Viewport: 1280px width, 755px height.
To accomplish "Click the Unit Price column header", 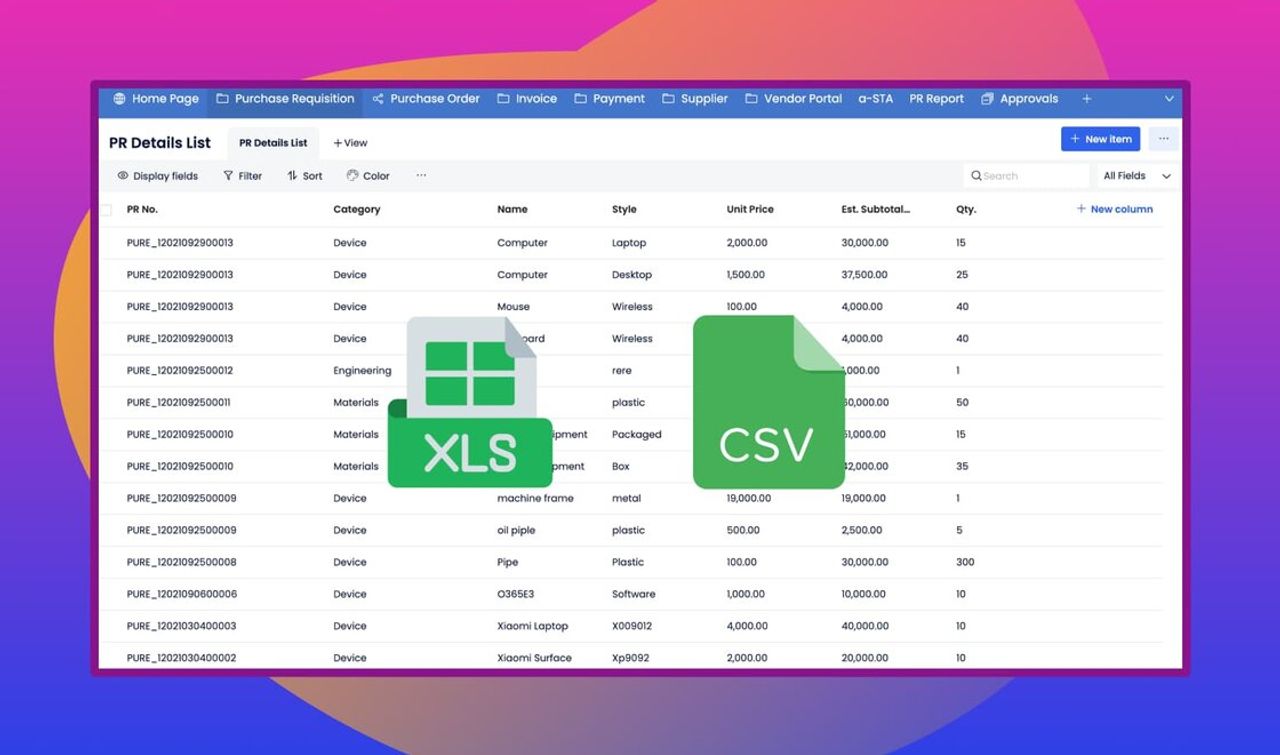I will pos(750,210).
